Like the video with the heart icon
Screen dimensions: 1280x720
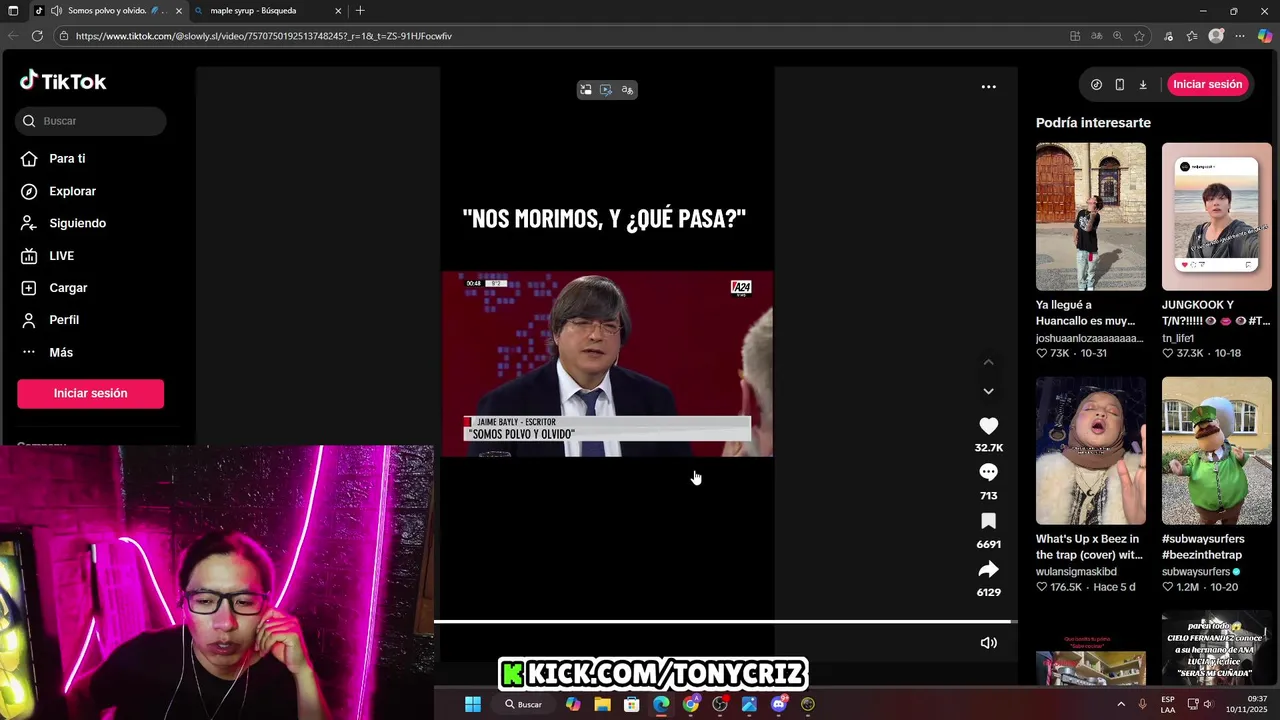(988, 426)
